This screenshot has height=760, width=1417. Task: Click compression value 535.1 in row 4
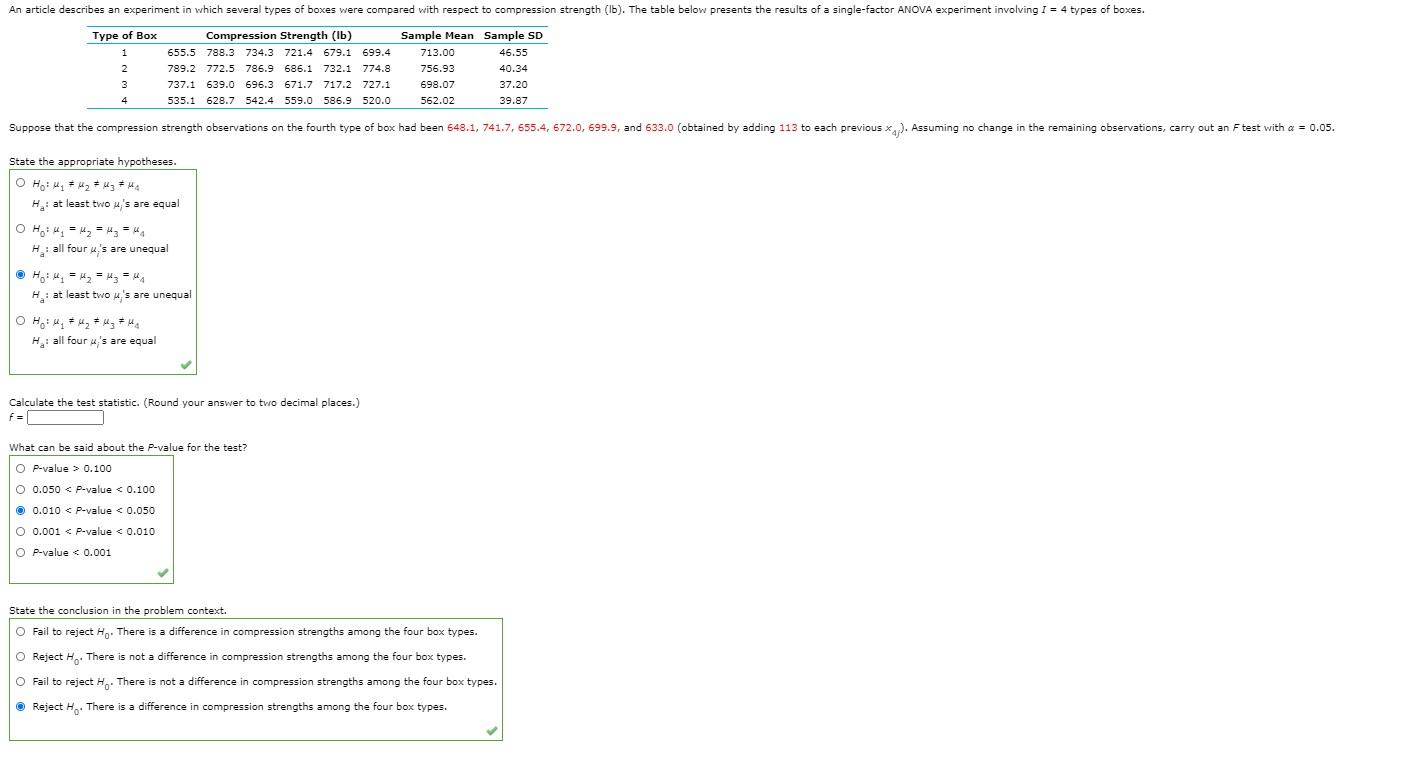182,100
